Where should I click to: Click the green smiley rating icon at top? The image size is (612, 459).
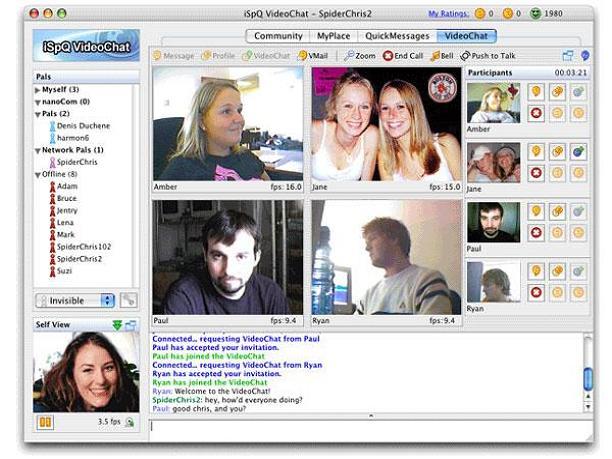pyautogui.click(x=536, y=14)
